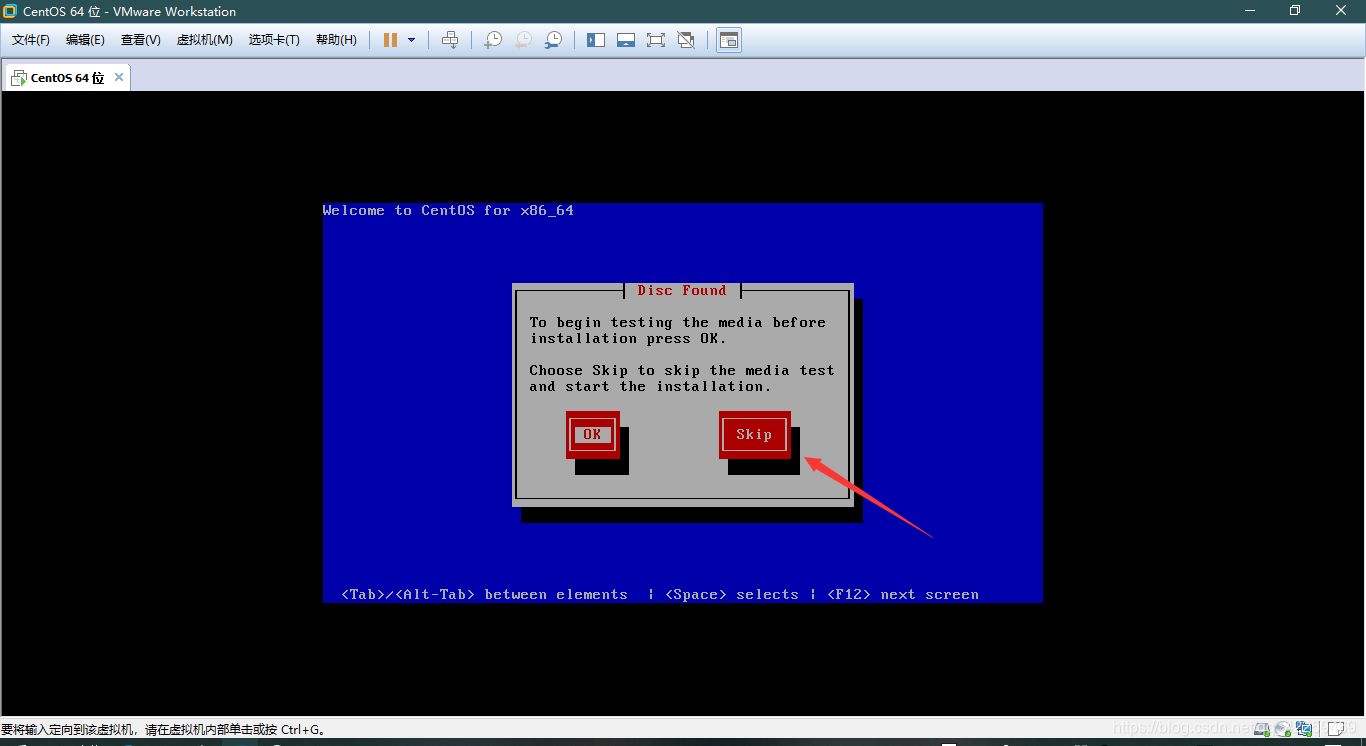Pause the virtual machine with the orange pause icon
1366x746 pixels.
tap(390, 40)
